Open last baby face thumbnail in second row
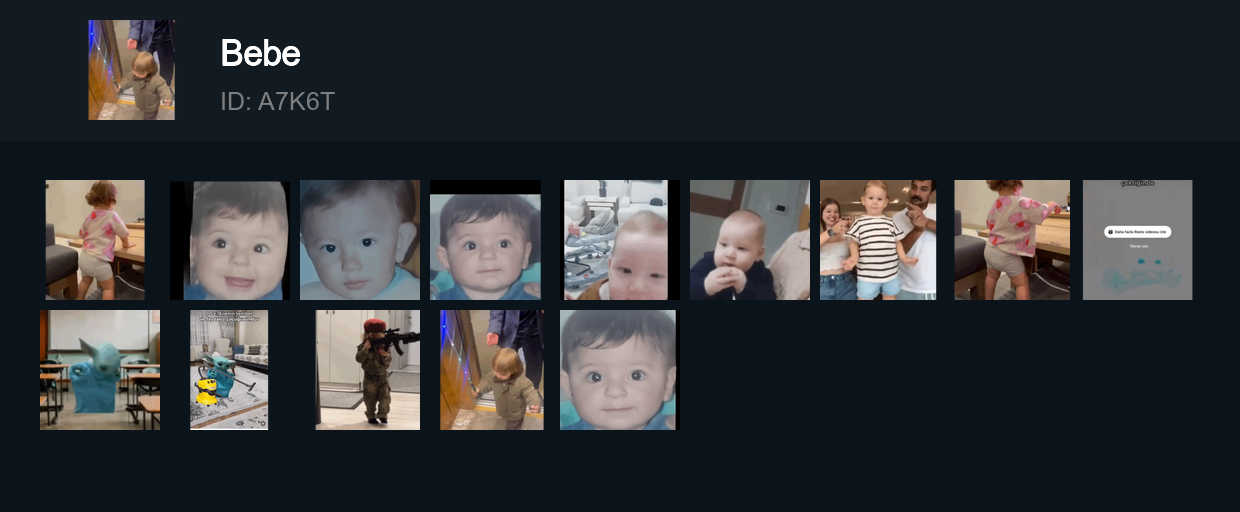 point(618,370)
